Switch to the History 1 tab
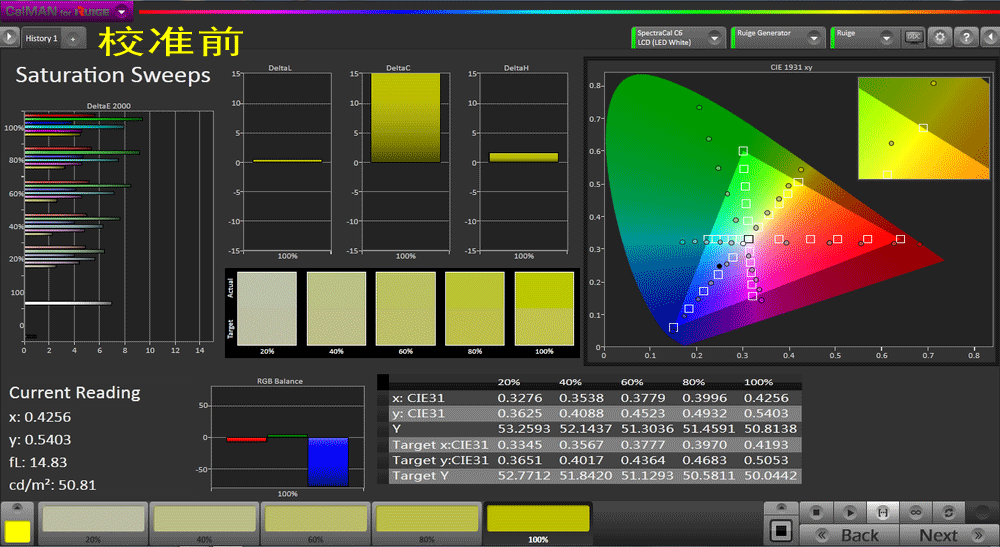Screen dimensions: 1000x547 coord(41,38)
